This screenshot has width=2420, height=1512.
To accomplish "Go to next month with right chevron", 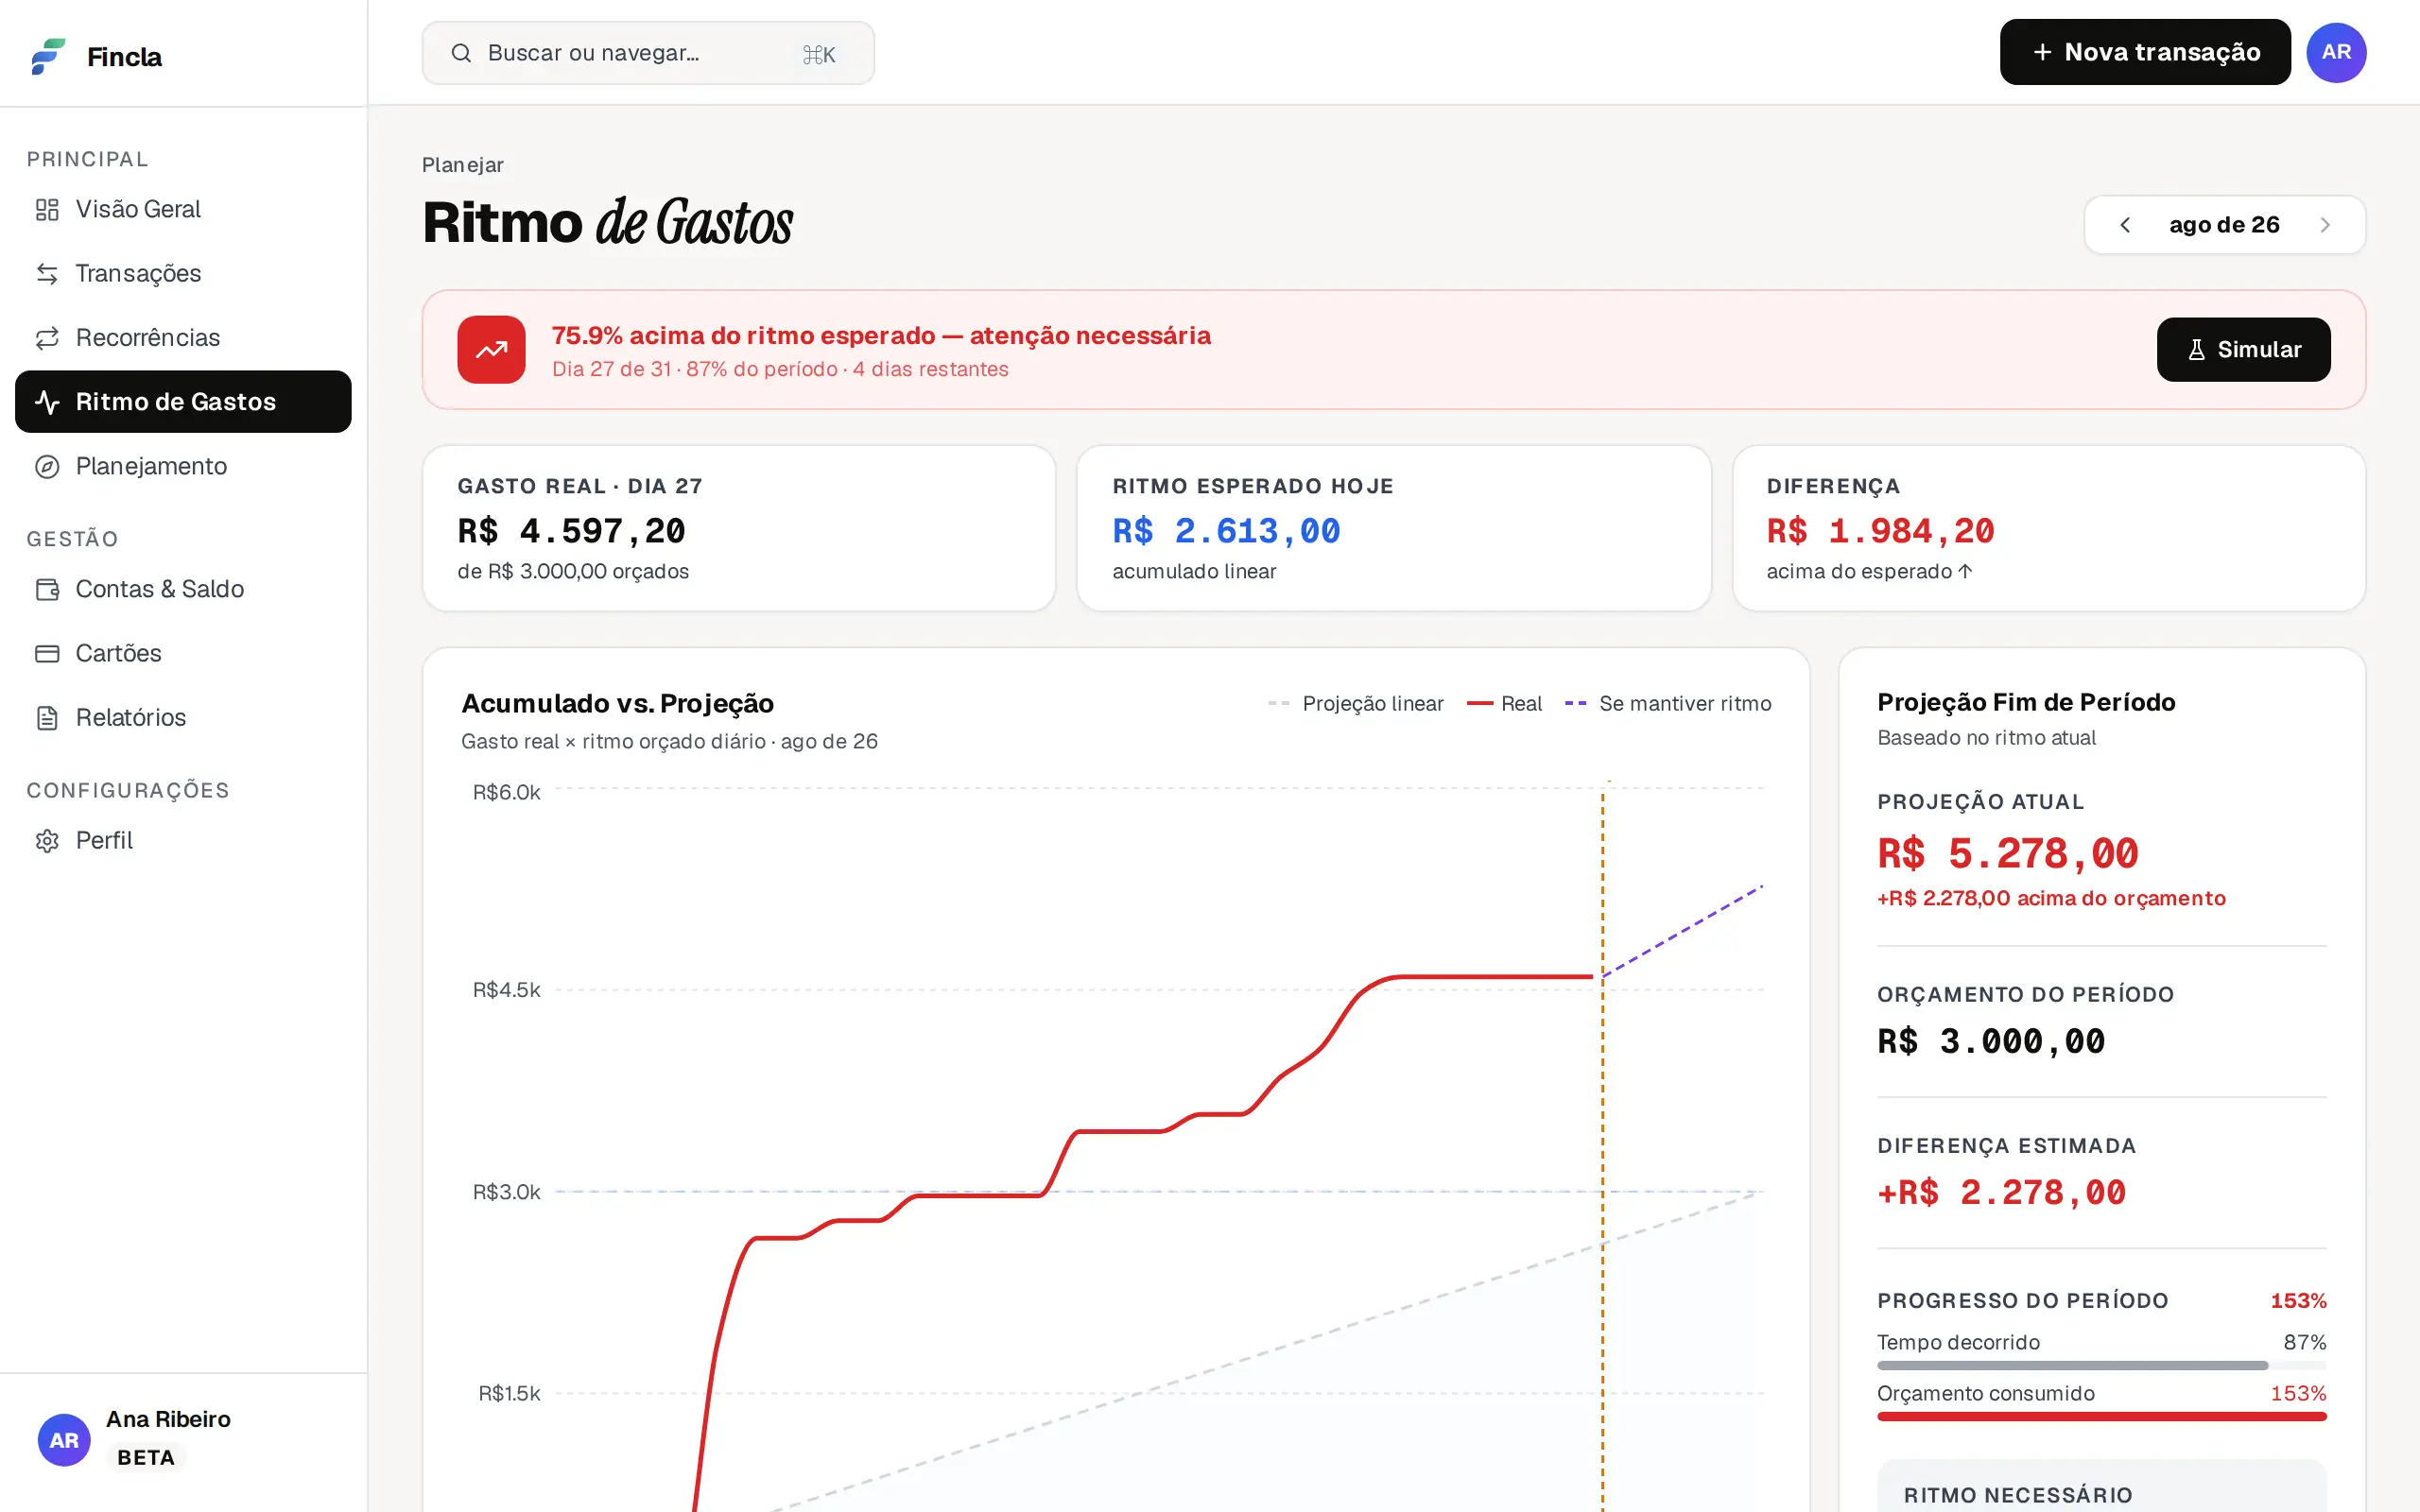I will [x=2325, y=225].
